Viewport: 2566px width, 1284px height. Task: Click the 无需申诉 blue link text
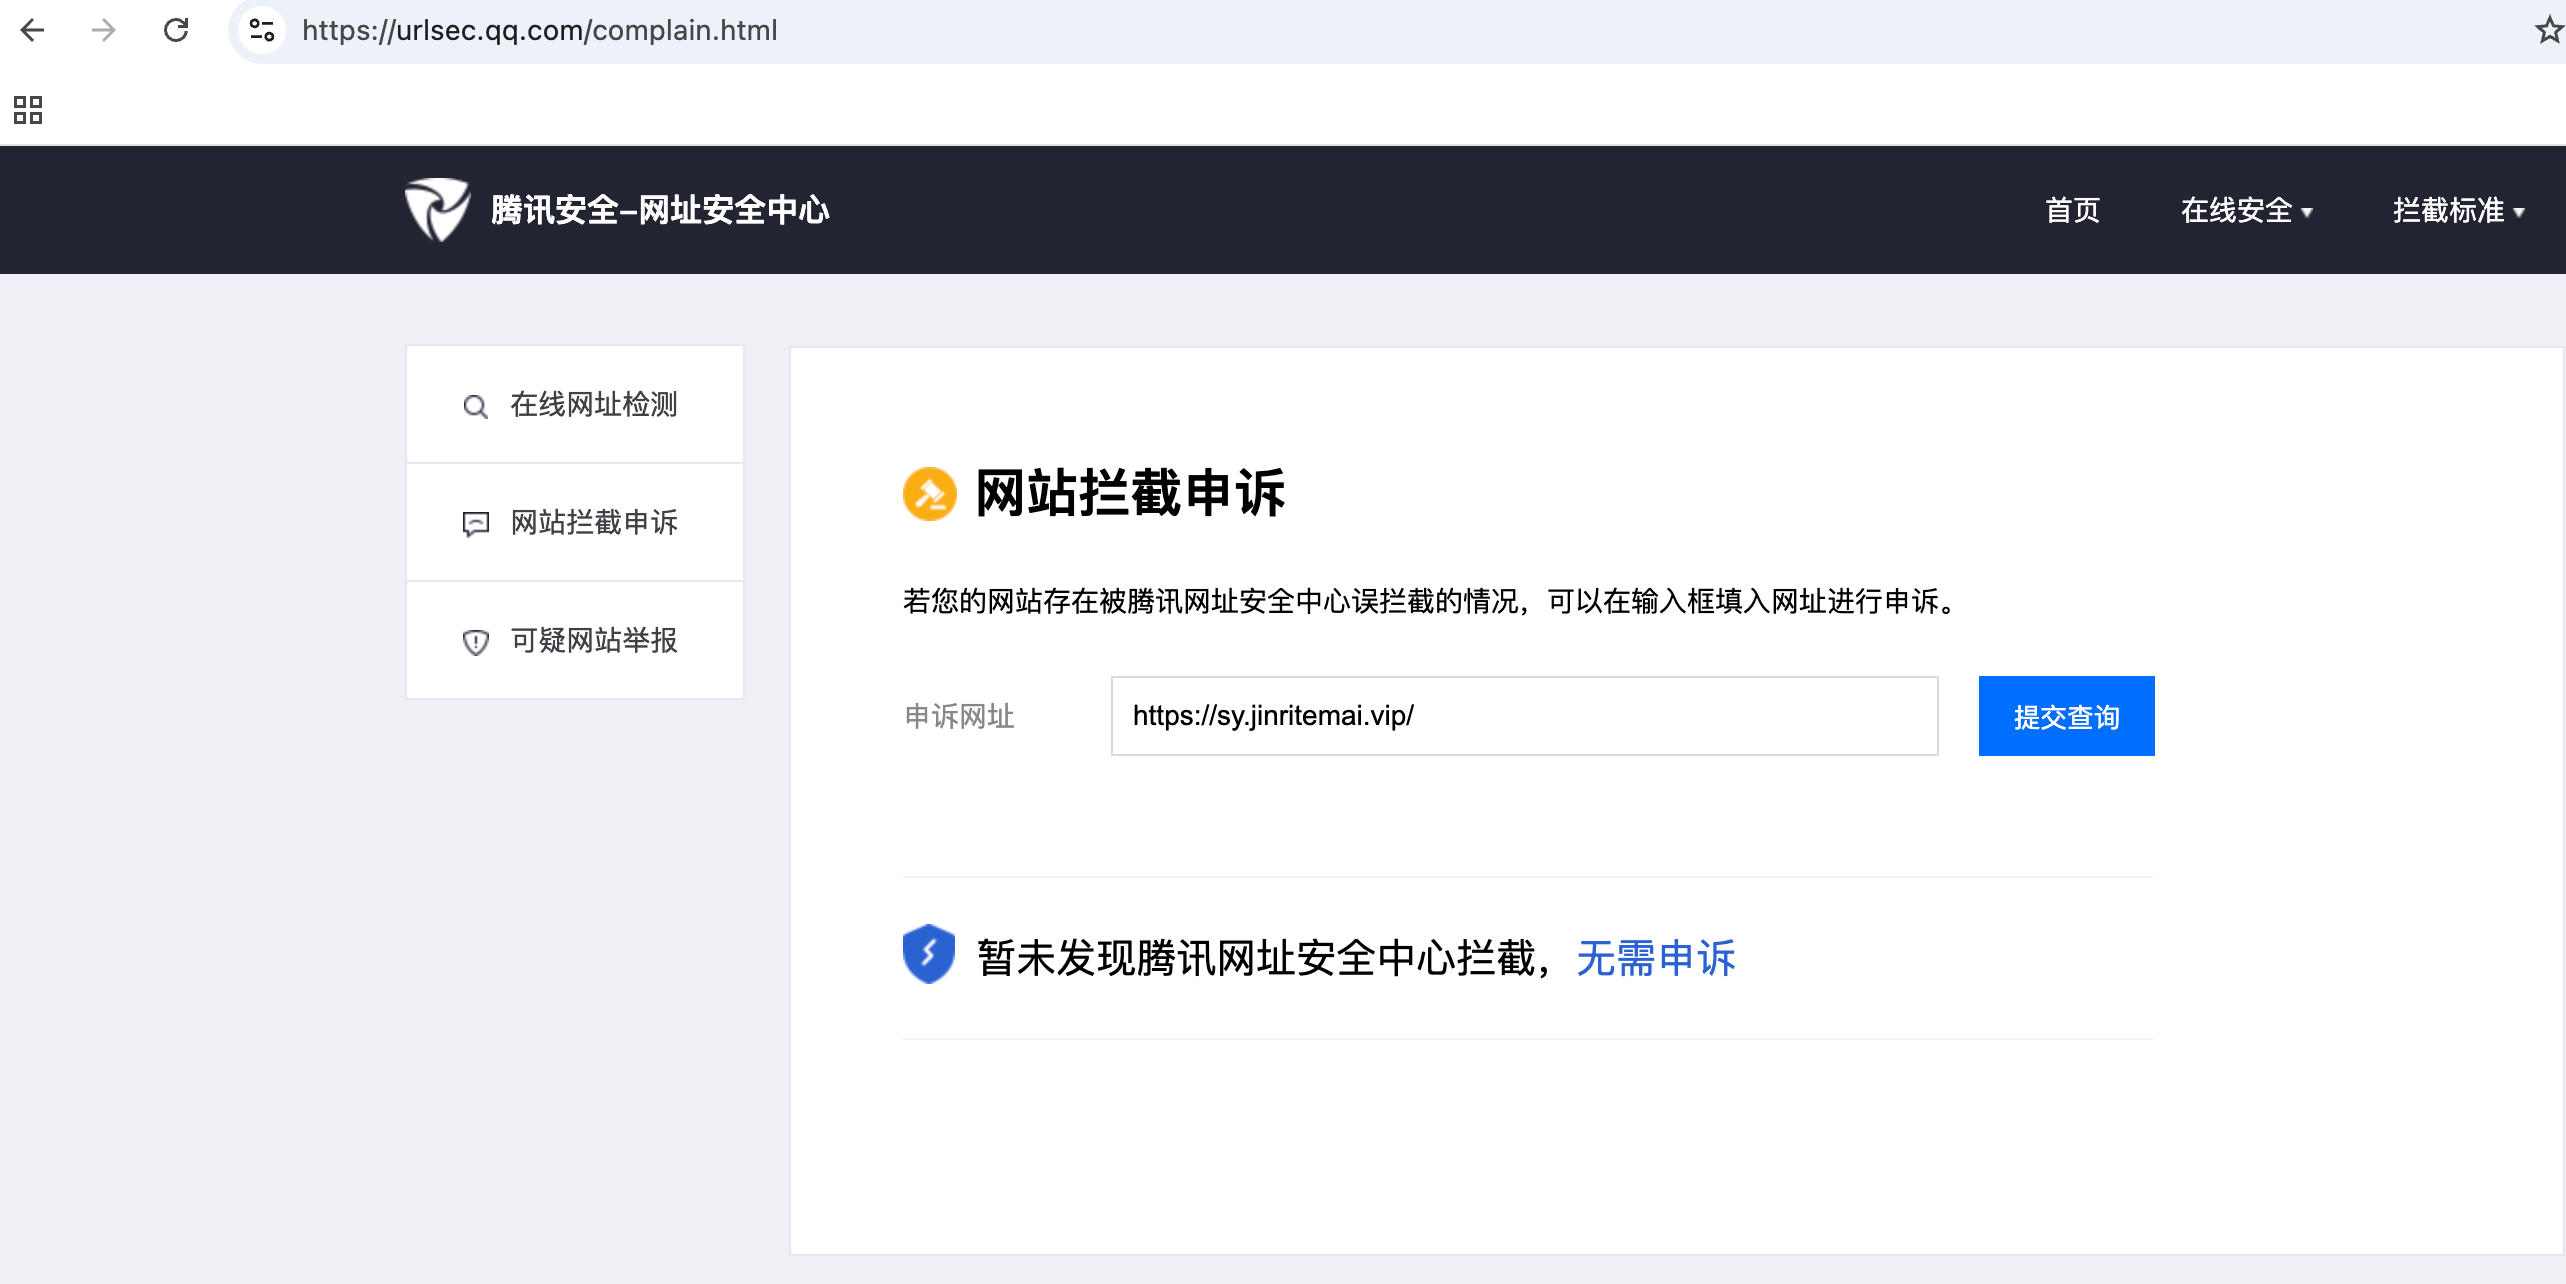click(x=1655, y=958)
